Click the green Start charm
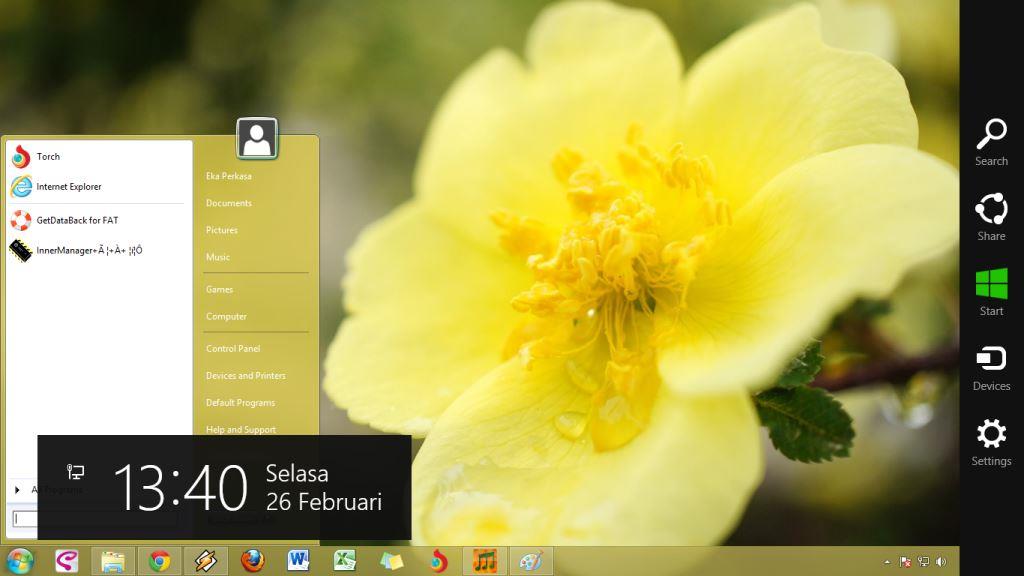 pos(991,293)
